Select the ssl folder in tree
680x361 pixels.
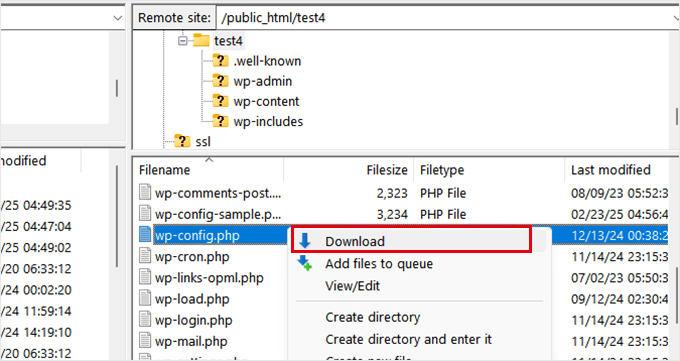203,141
